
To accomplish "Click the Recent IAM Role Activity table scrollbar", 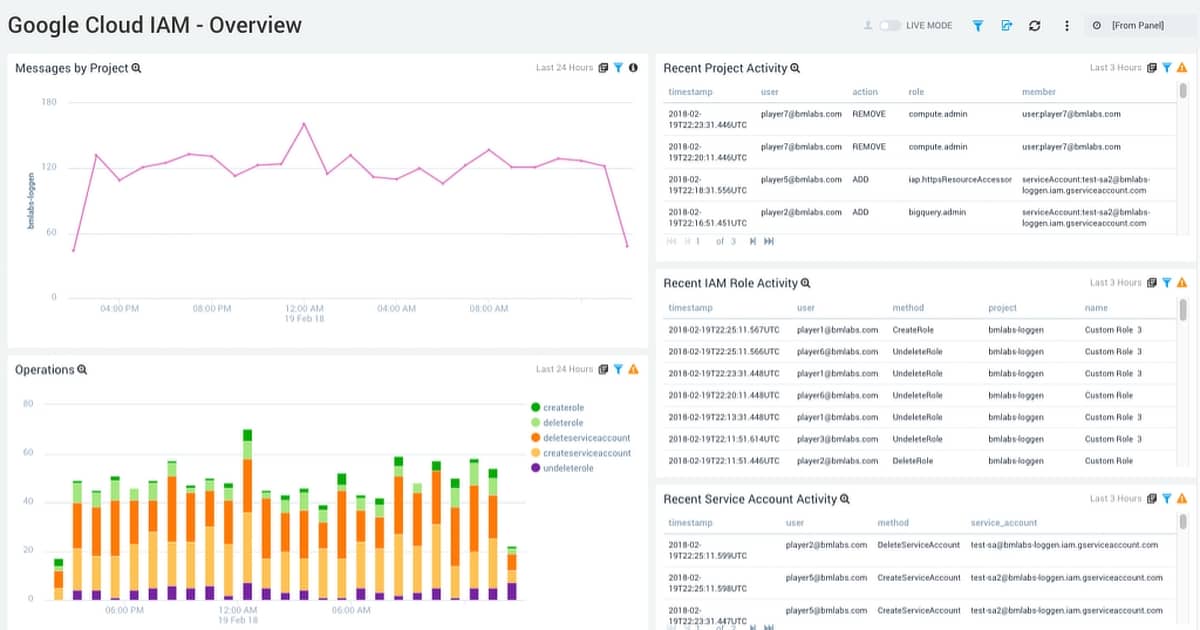I will click(1184, 310).
